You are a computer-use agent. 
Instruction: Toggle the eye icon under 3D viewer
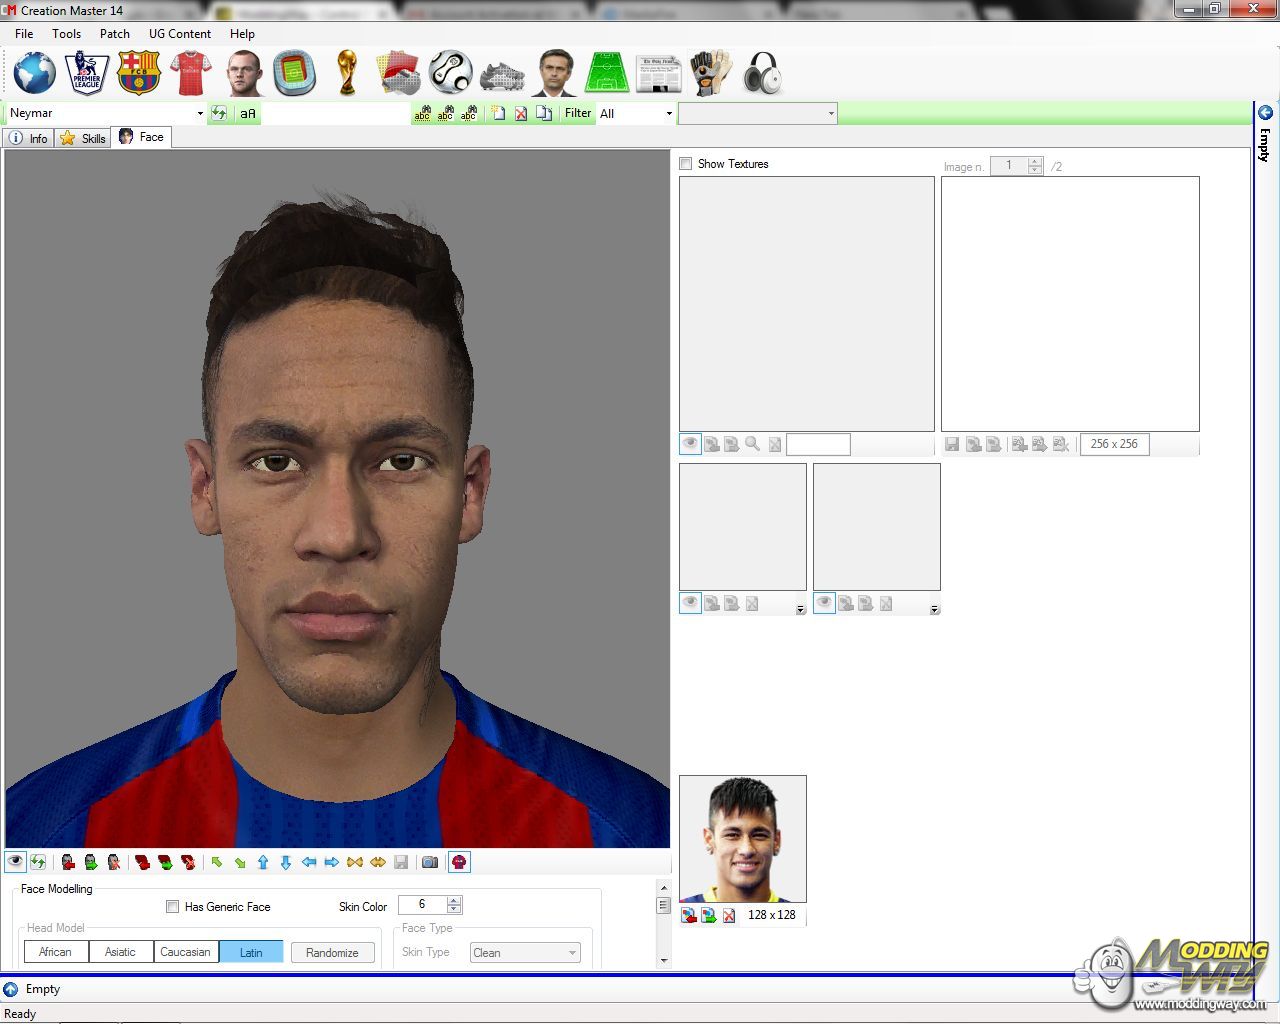coord(16,862)
